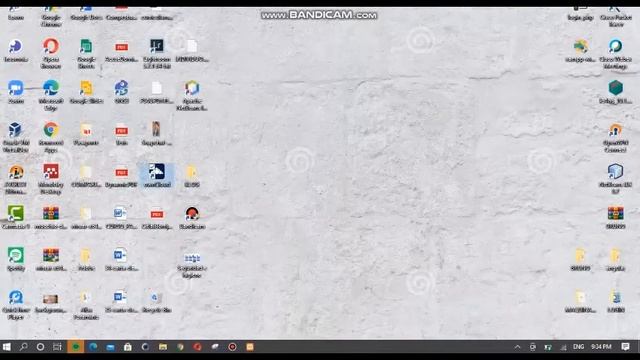This screenshot has width=640, height=360.
Task: Select the Oracle VM VirtualBox shortcut
Action: tap(16, 138)
